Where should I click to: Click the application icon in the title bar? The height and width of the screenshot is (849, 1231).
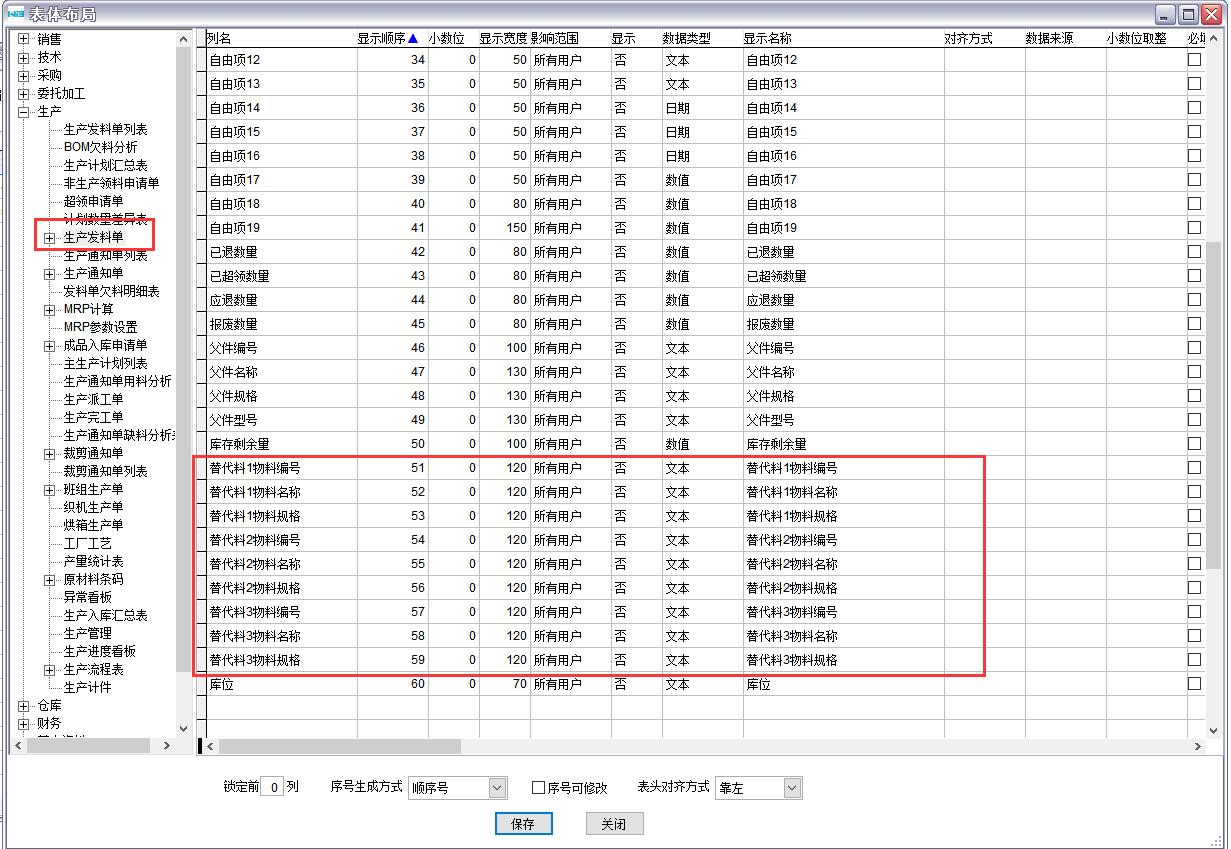point(14,13)
